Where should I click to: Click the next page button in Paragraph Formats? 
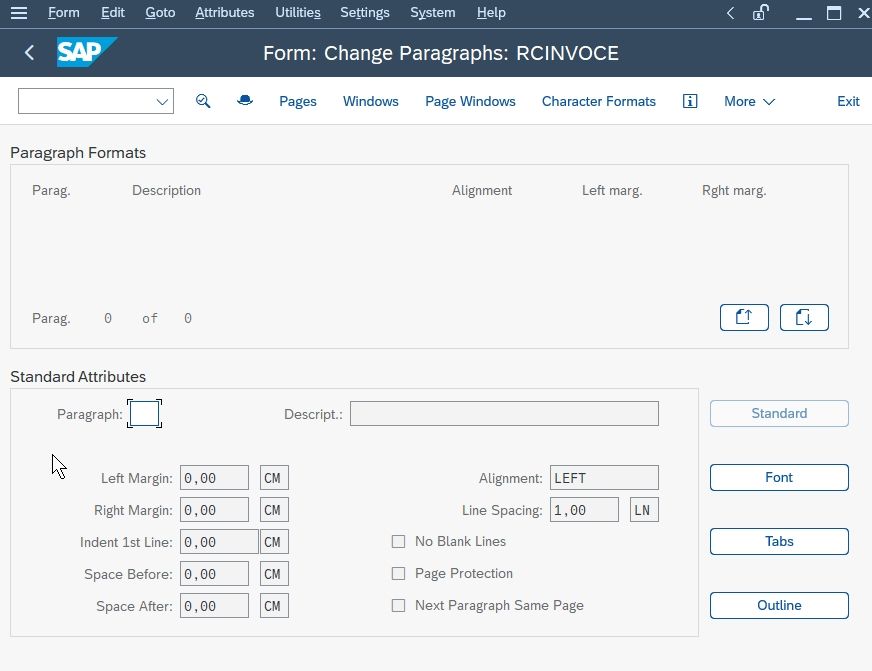point(804,317)
